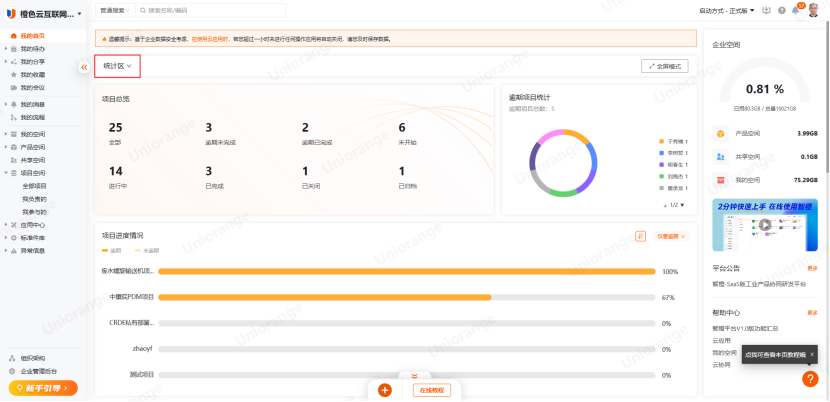Image resolution: width=830 pixels, height=402 pixels.
Task: Go to previous legend page arrow beside 1/2
Action: (x=666, y=205)
